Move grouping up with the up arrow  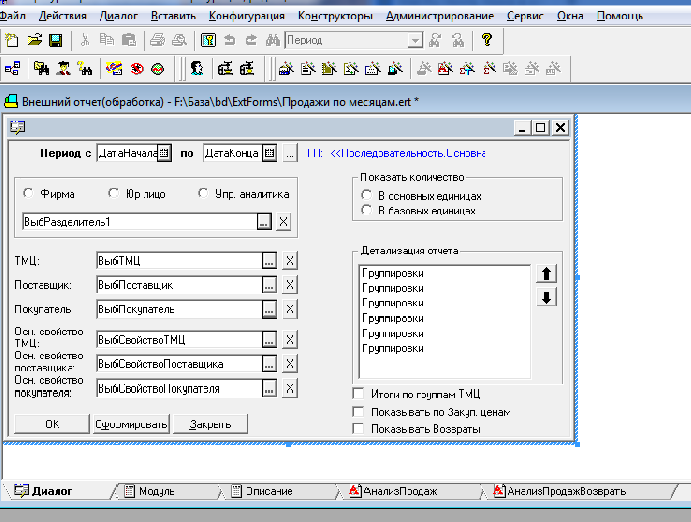pos(546,274)
